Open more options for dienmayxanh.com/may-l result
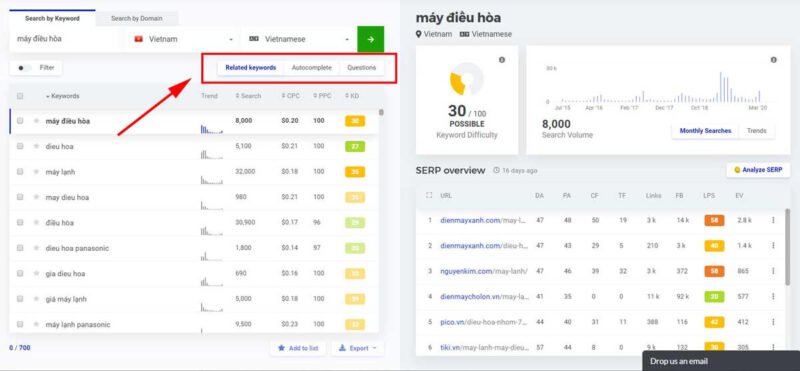This screenshot has height=371, width=800. pos(773,220)
